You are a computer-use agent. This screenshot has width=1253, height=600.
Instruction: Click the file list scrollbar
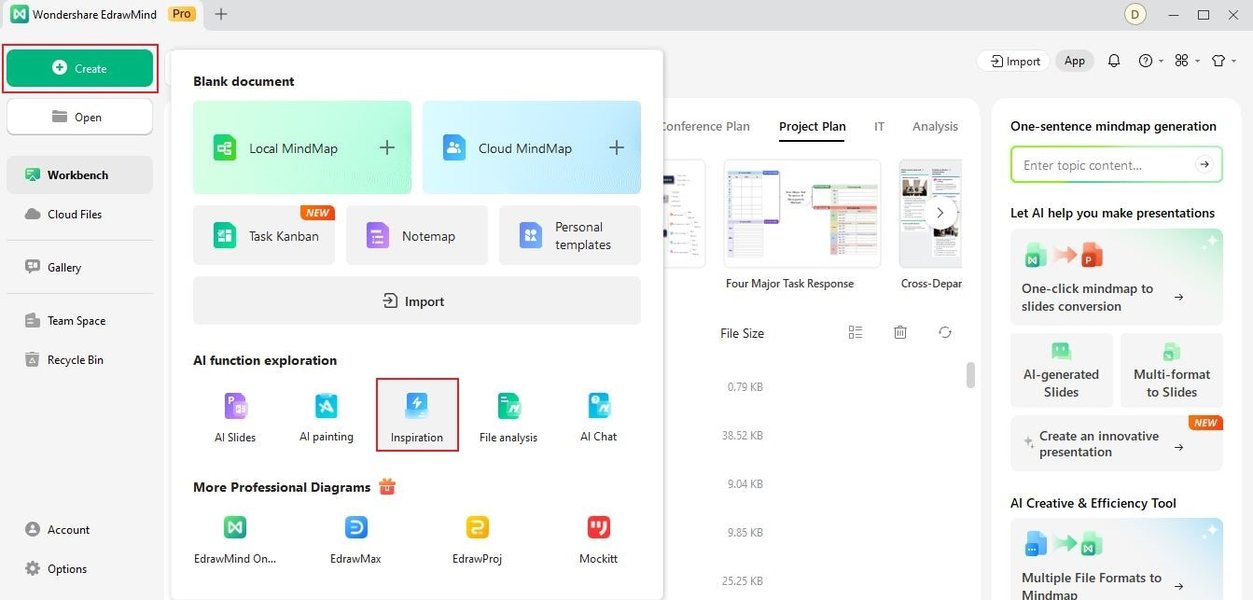point(970,375)
